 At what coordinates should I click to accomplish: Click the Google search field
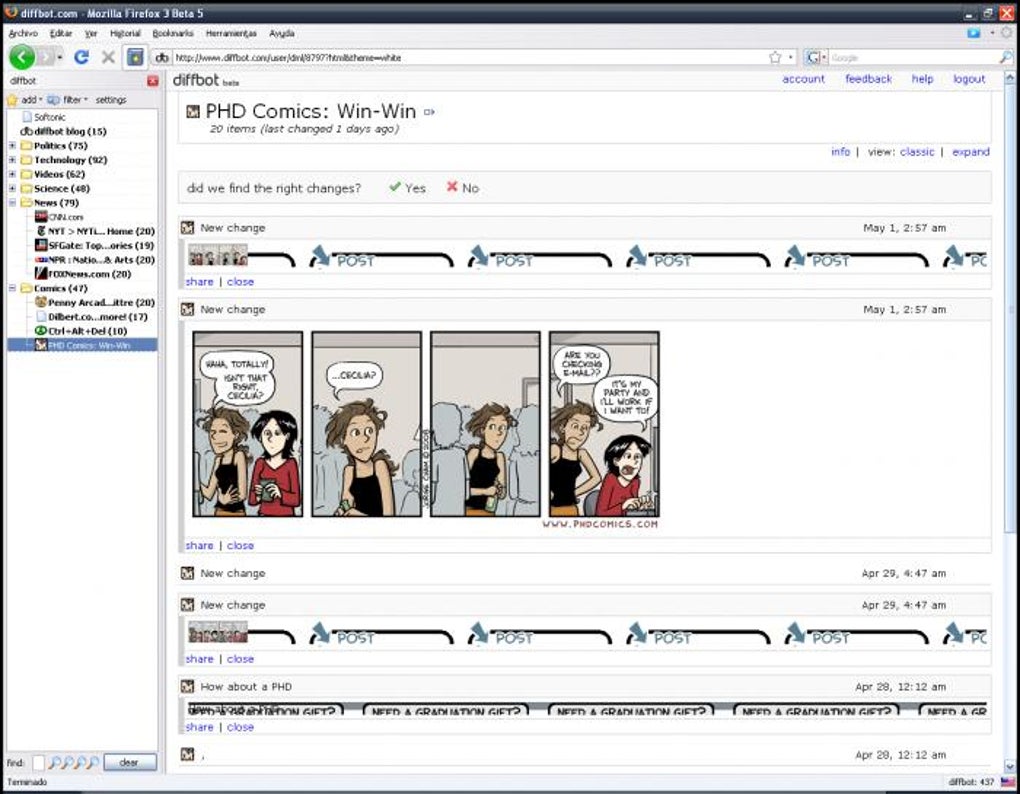pyautogui.click(x=913, y=58)
